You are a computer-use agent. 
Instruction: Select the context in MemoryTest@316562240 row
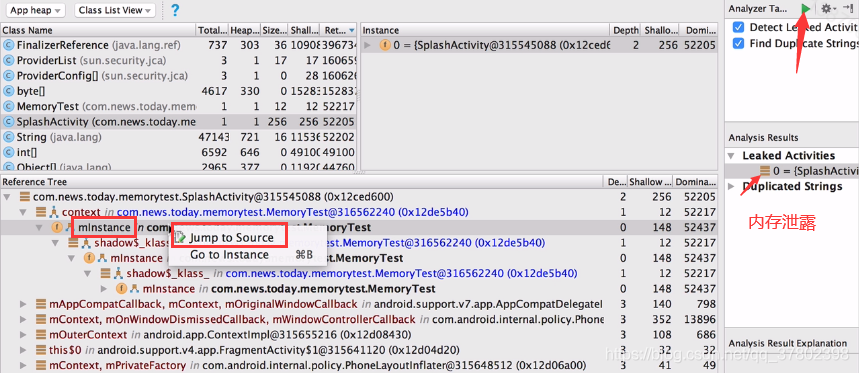point(359,212)
